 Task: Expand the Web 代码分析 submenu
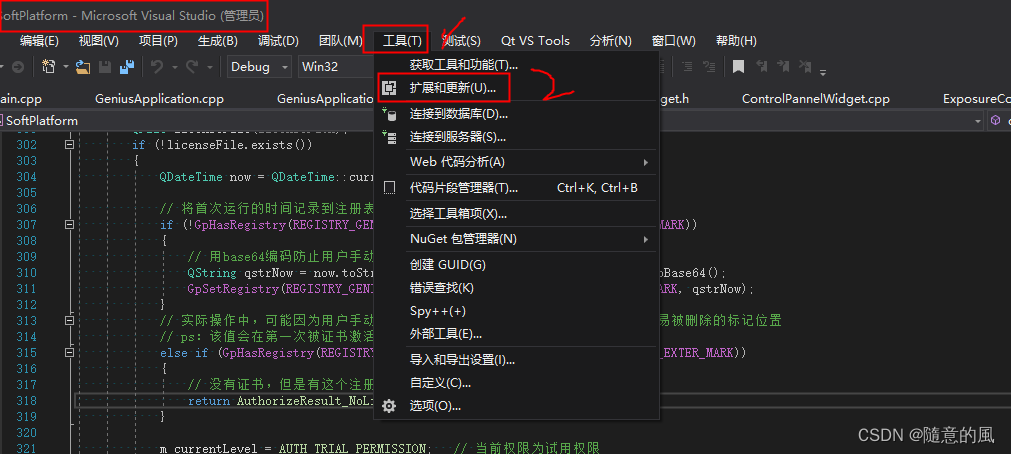pyautogui.click(x=645, y=162)
